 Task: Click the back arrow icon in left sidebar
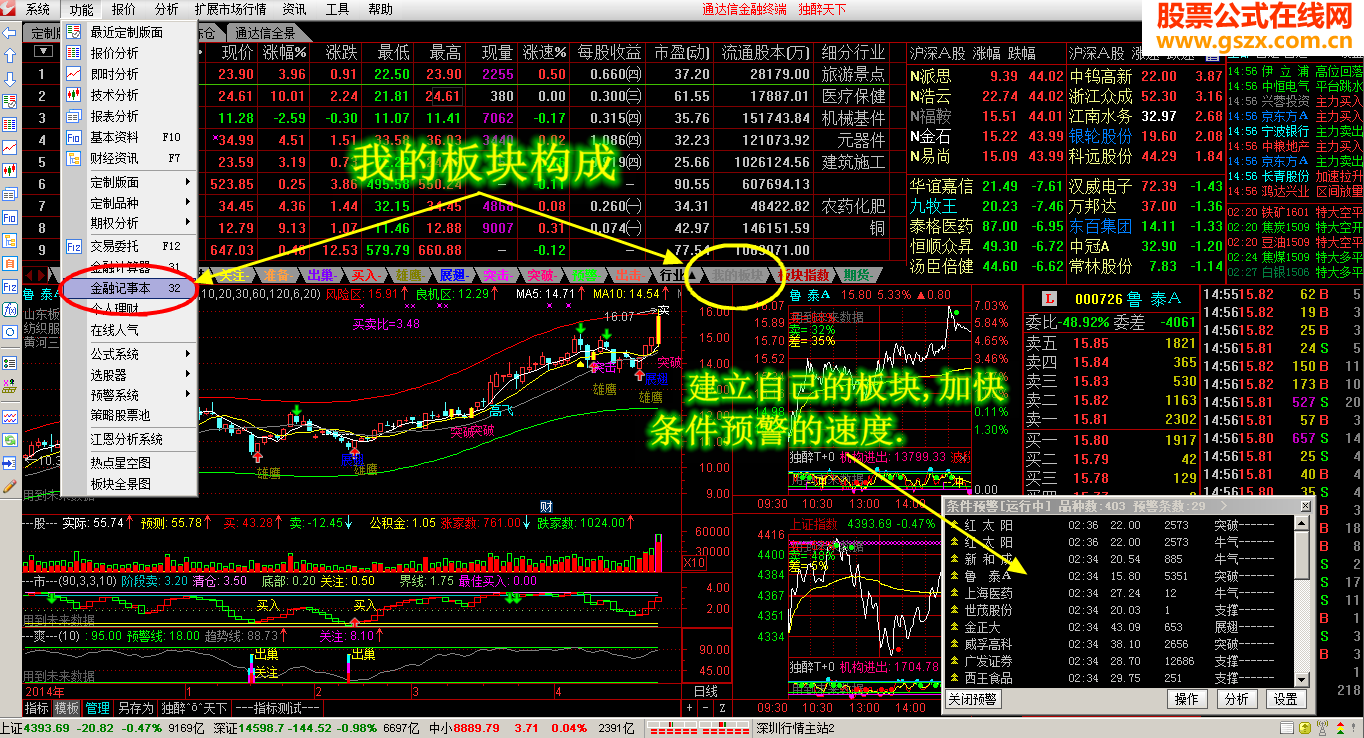(x=9, y=33)
